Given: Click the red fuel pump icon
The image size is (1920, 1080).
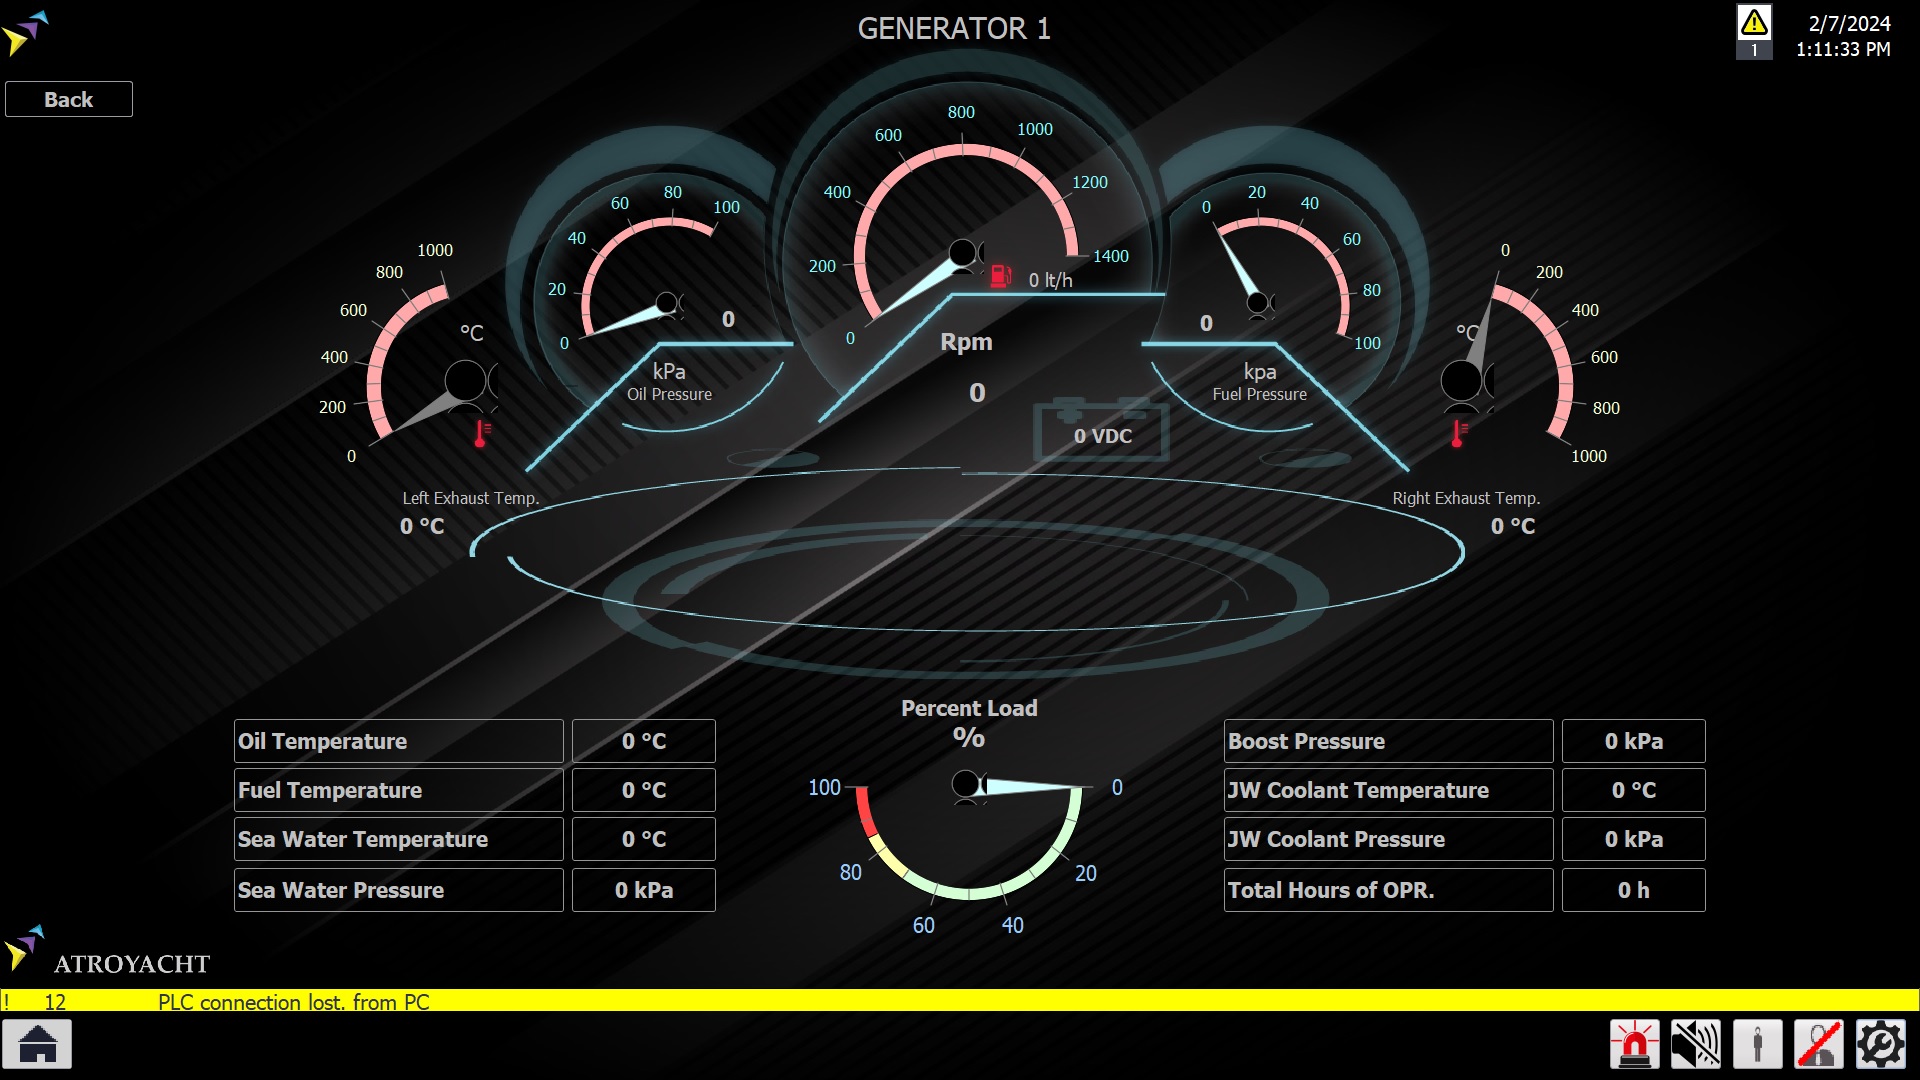Looking at the screenshot, I should pos(1000,277).
